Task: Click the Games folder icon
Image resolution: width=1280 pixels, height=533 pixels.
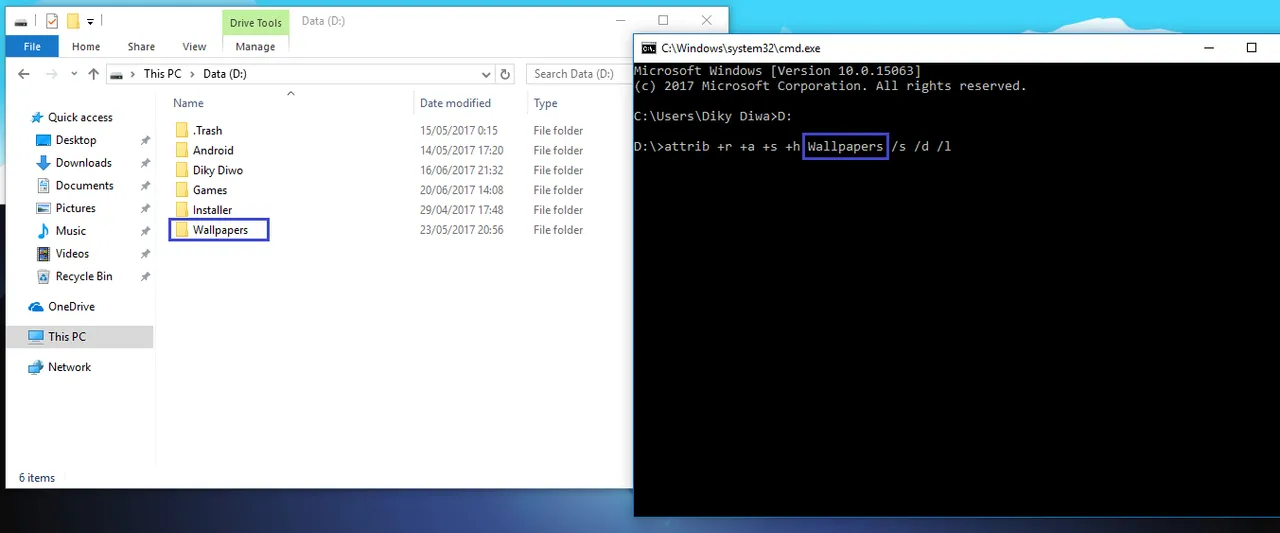Action: (x=181, y=190)
